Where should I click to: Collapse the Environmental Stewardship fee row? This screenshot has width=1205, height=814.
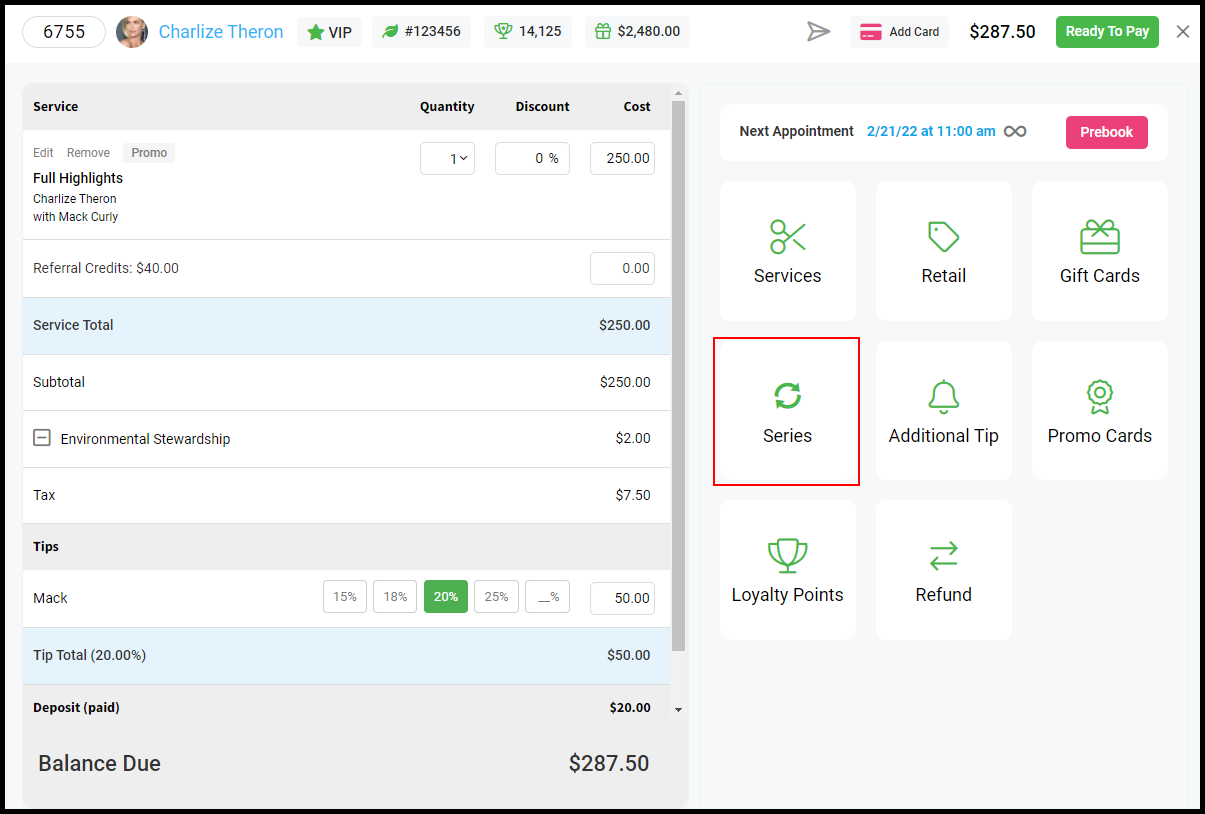coord(42,438)
